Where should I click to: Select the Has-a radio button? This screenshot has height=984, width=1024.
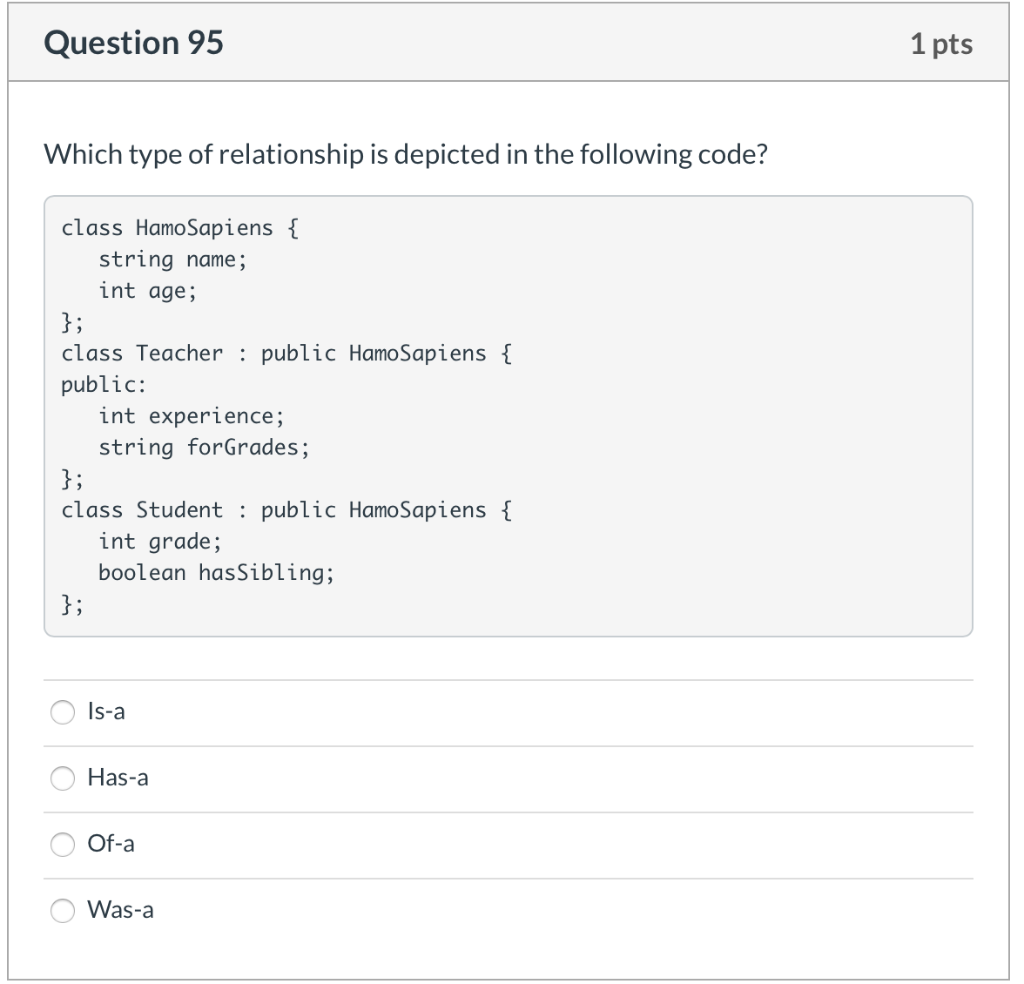[62, 778]
